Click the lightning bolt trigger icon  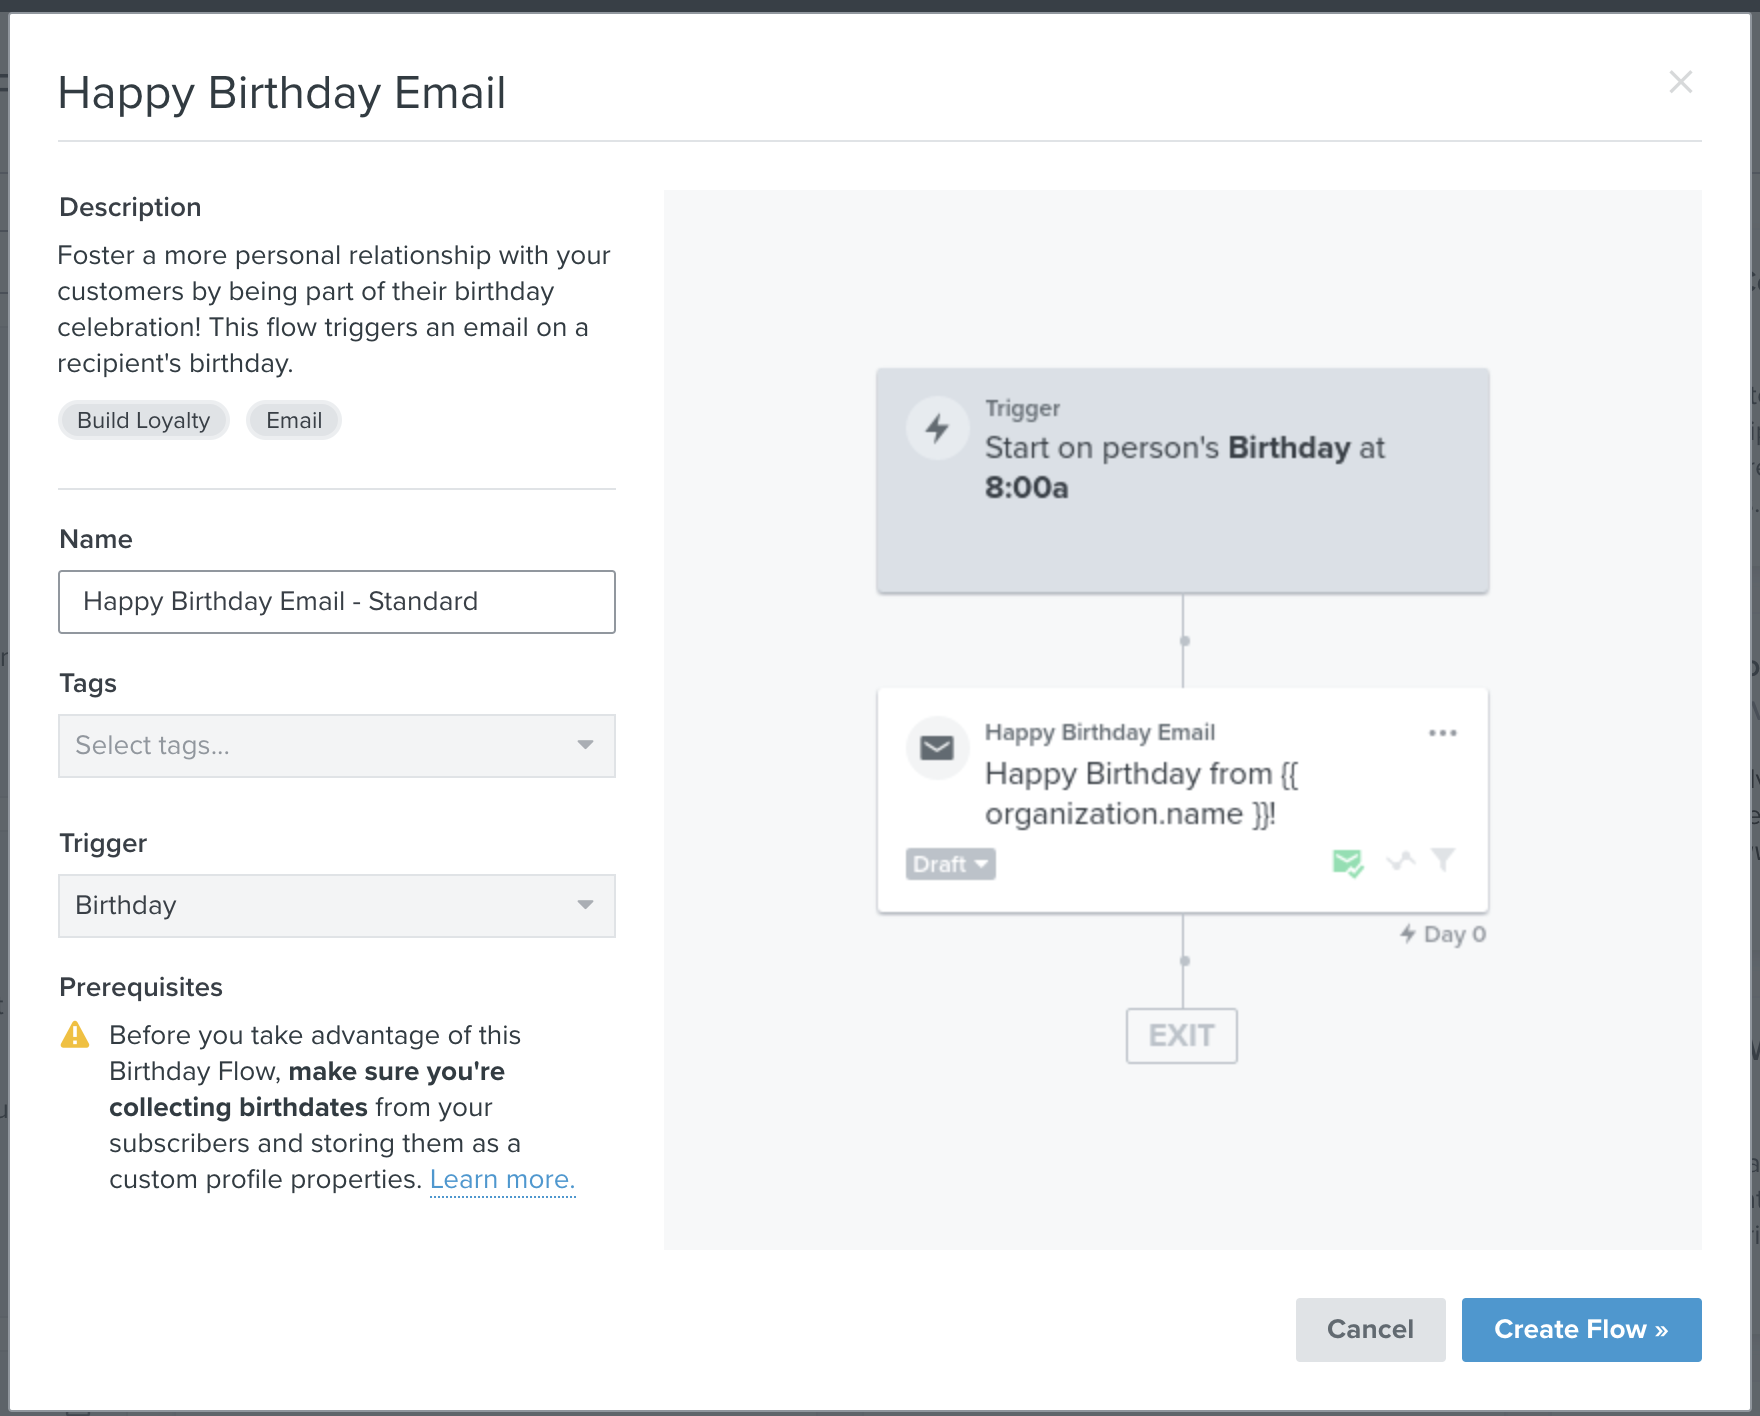click(937, 429)
